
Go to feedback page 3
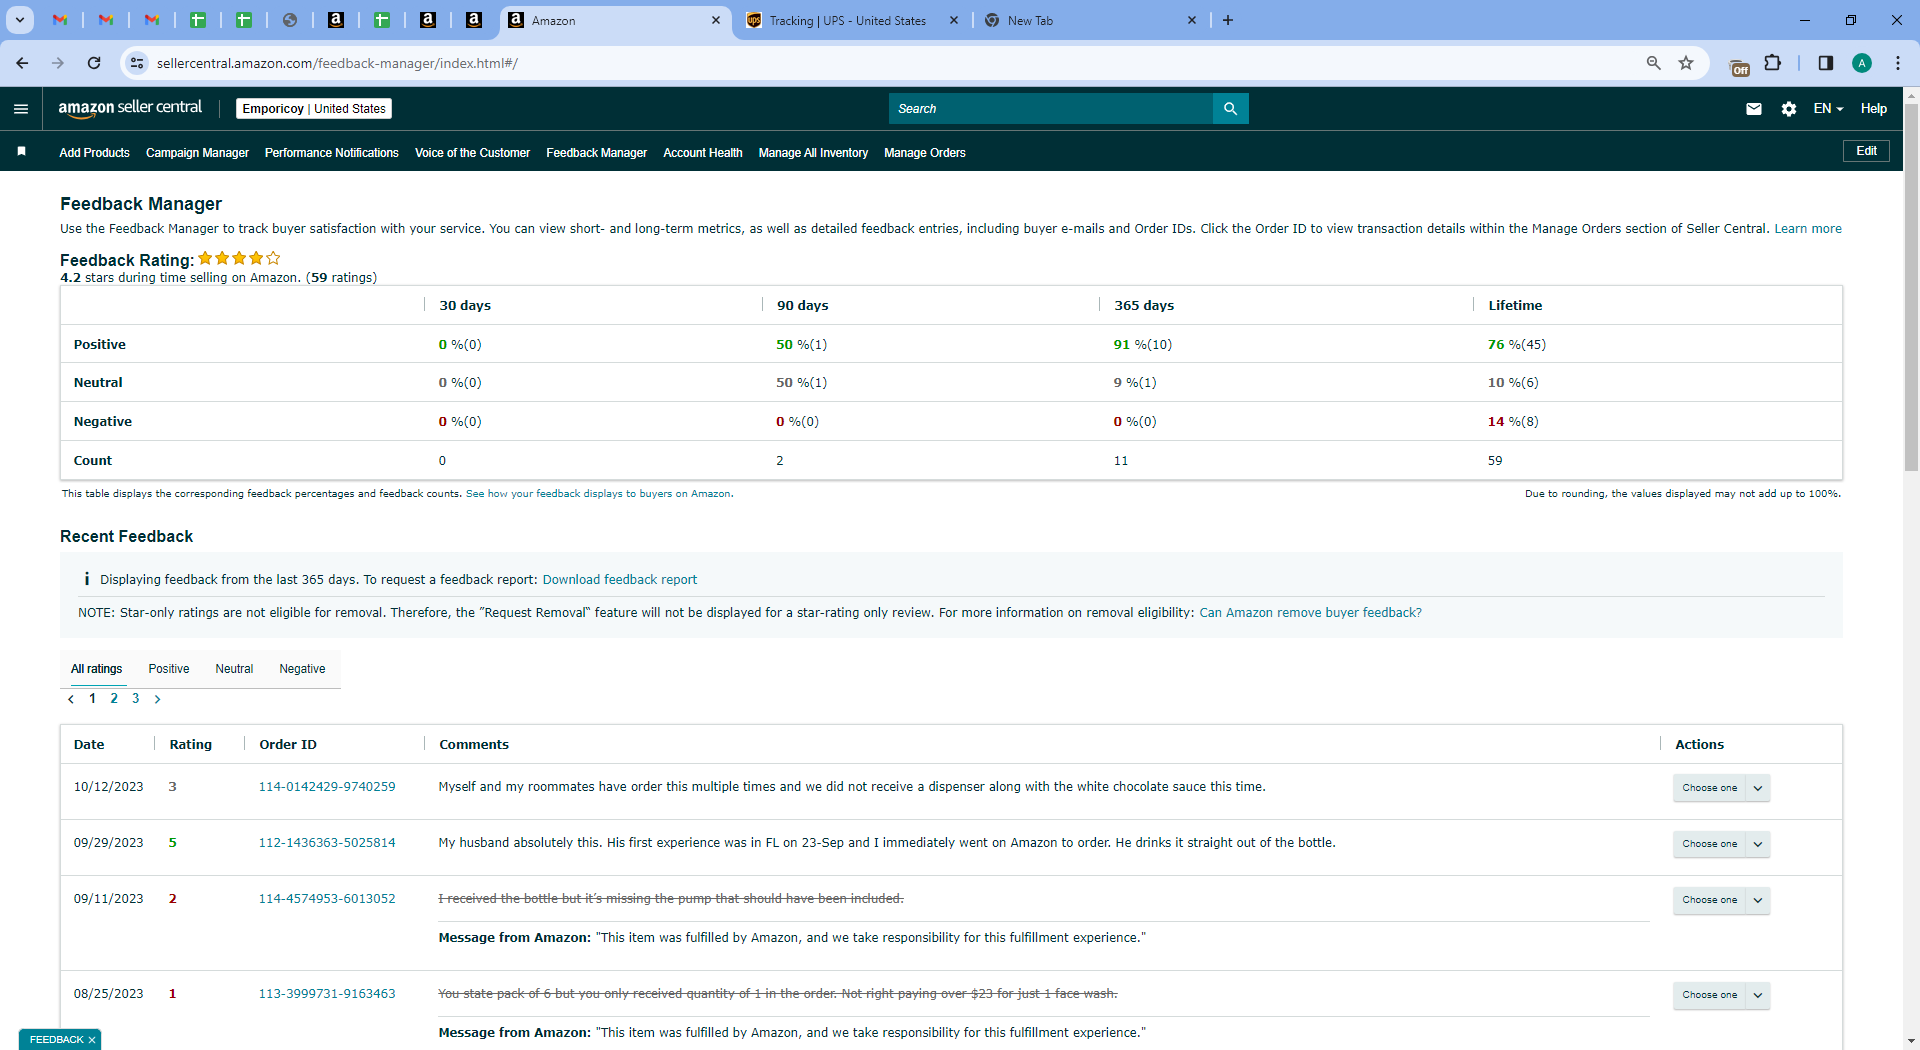(136, 699)
